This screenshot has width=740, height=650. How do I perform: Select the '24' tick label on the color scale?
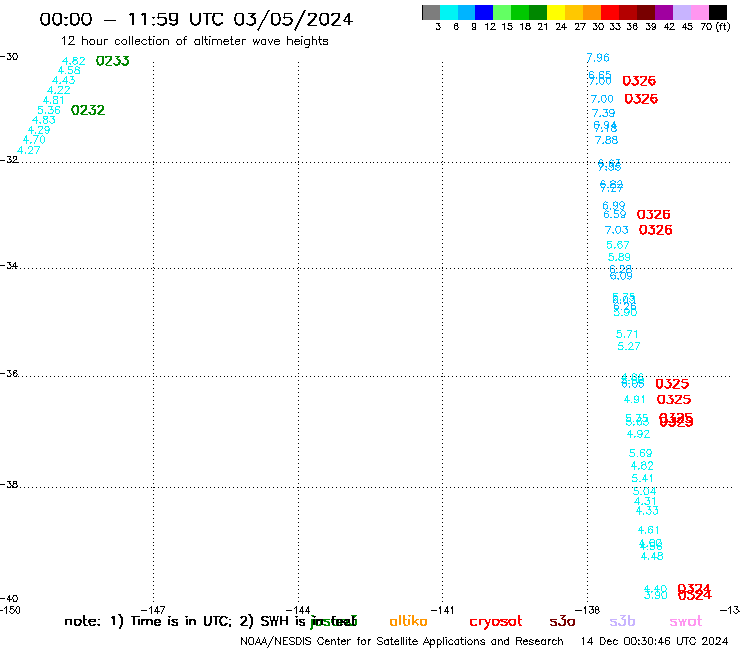(561, 27)
